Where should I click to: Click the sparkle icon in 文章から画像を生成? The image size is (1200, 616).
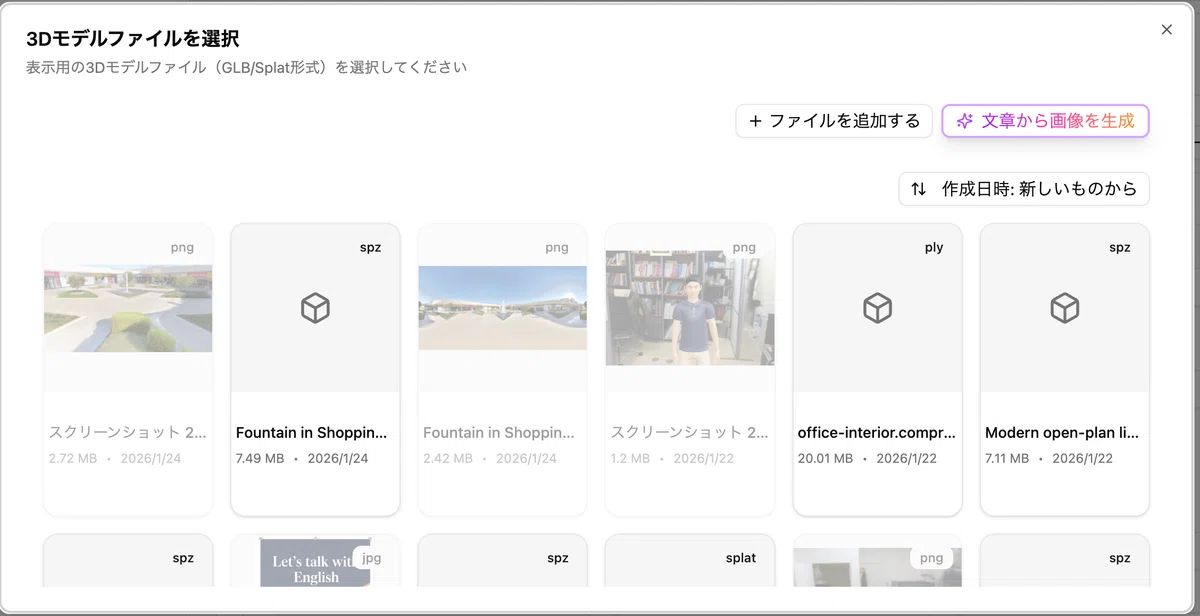[965, 121]
